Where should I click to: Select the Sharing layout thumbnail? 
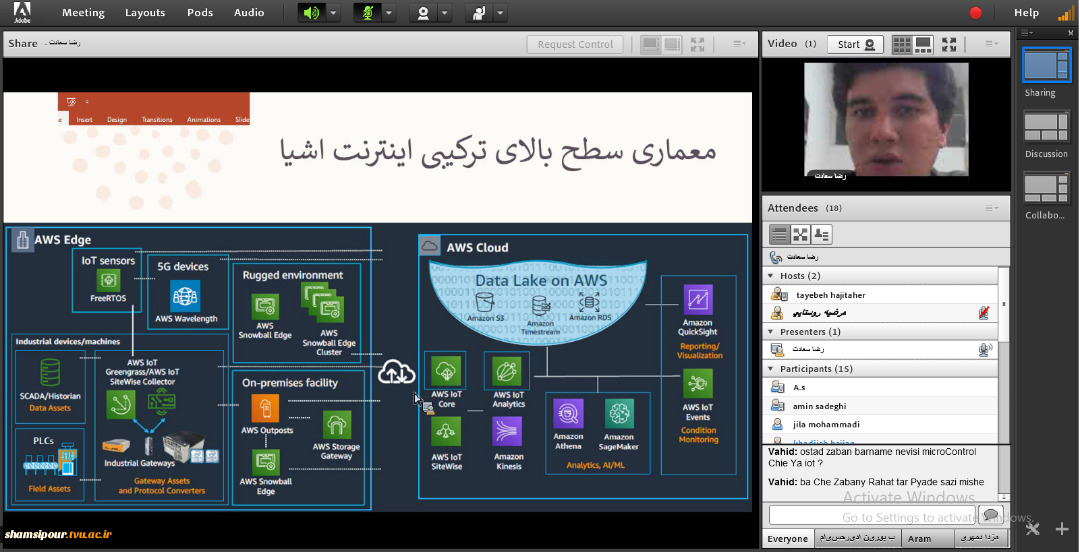pyautogui.click(x=1046, y=67)
